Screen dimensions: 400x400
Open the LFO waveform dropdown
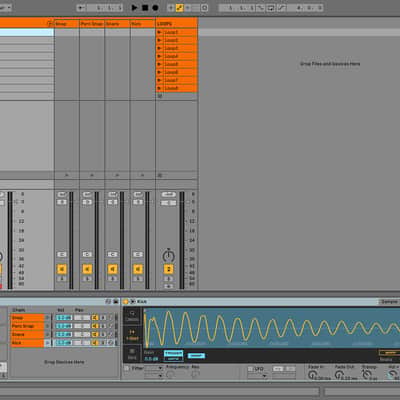point(258,376)
